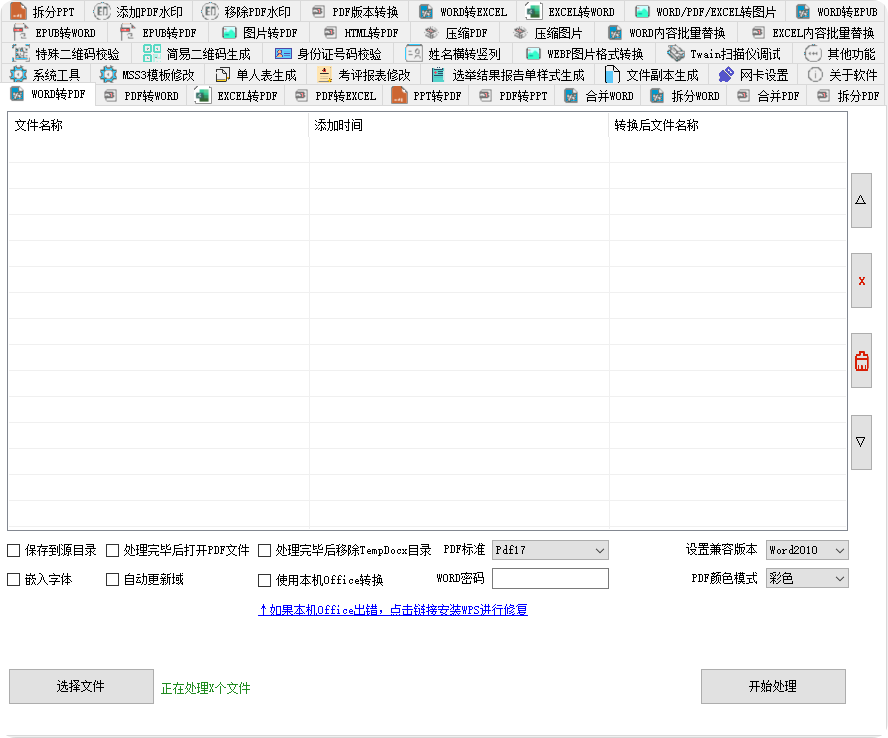The height and width of the screenshot is (738, 888).
Task: Move selected file down with triangle button
Action: coord(861,442)
